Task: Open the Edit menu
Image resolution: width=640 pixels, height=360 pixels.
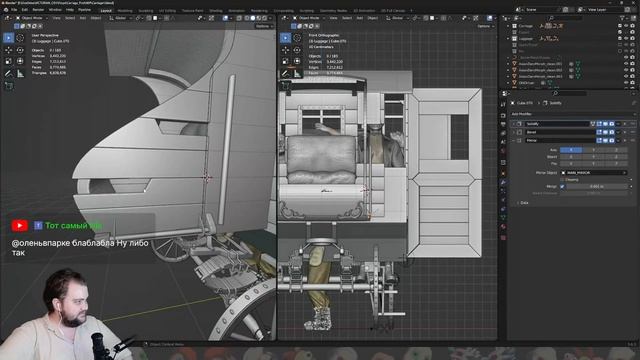Action: coord(25,9)
